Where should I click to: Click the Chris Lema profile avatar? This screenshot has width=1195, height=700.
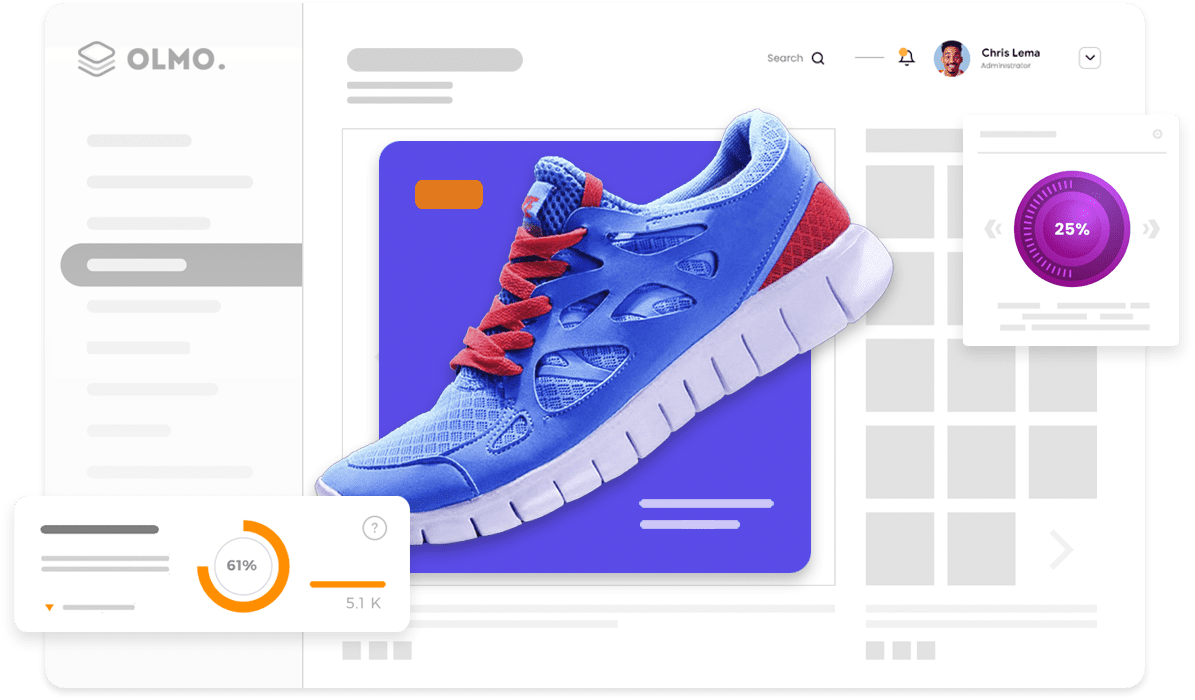click(x=952, y=58)
